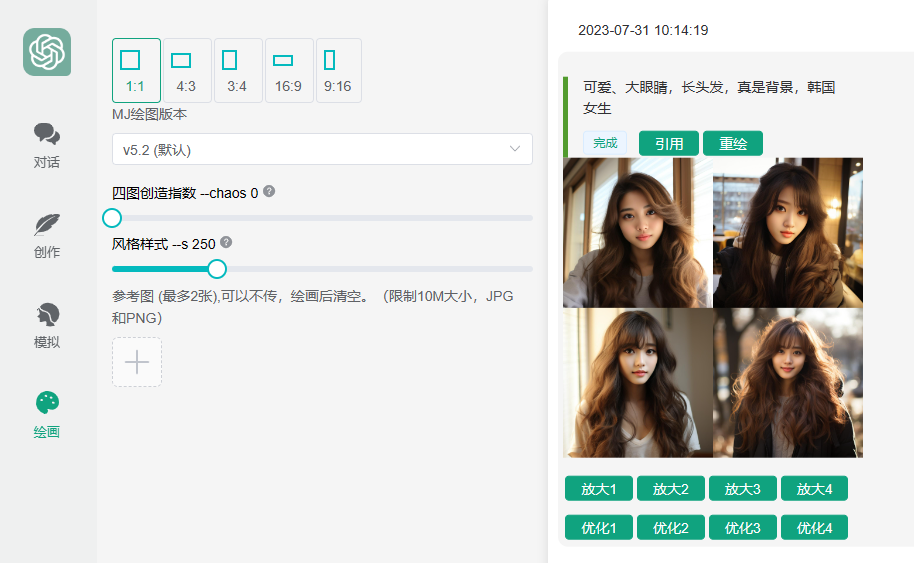The height and width of the screenshot is (563, 914).
Task: Click the 优化2 variation button
Action: pos(671,527)
